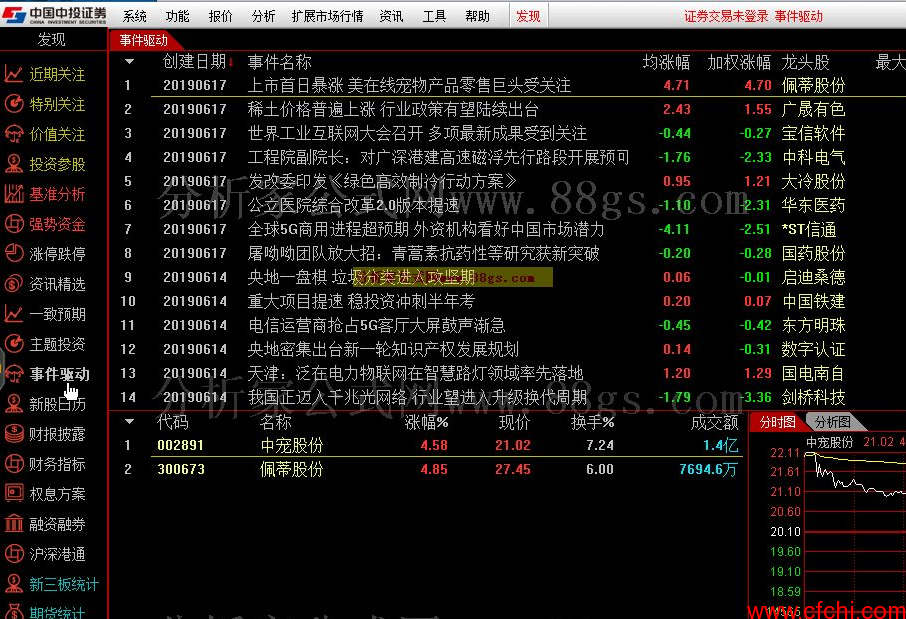906x619 pixels.
Task: Sort by the 龙头股 column header
Action: point(805,62)
